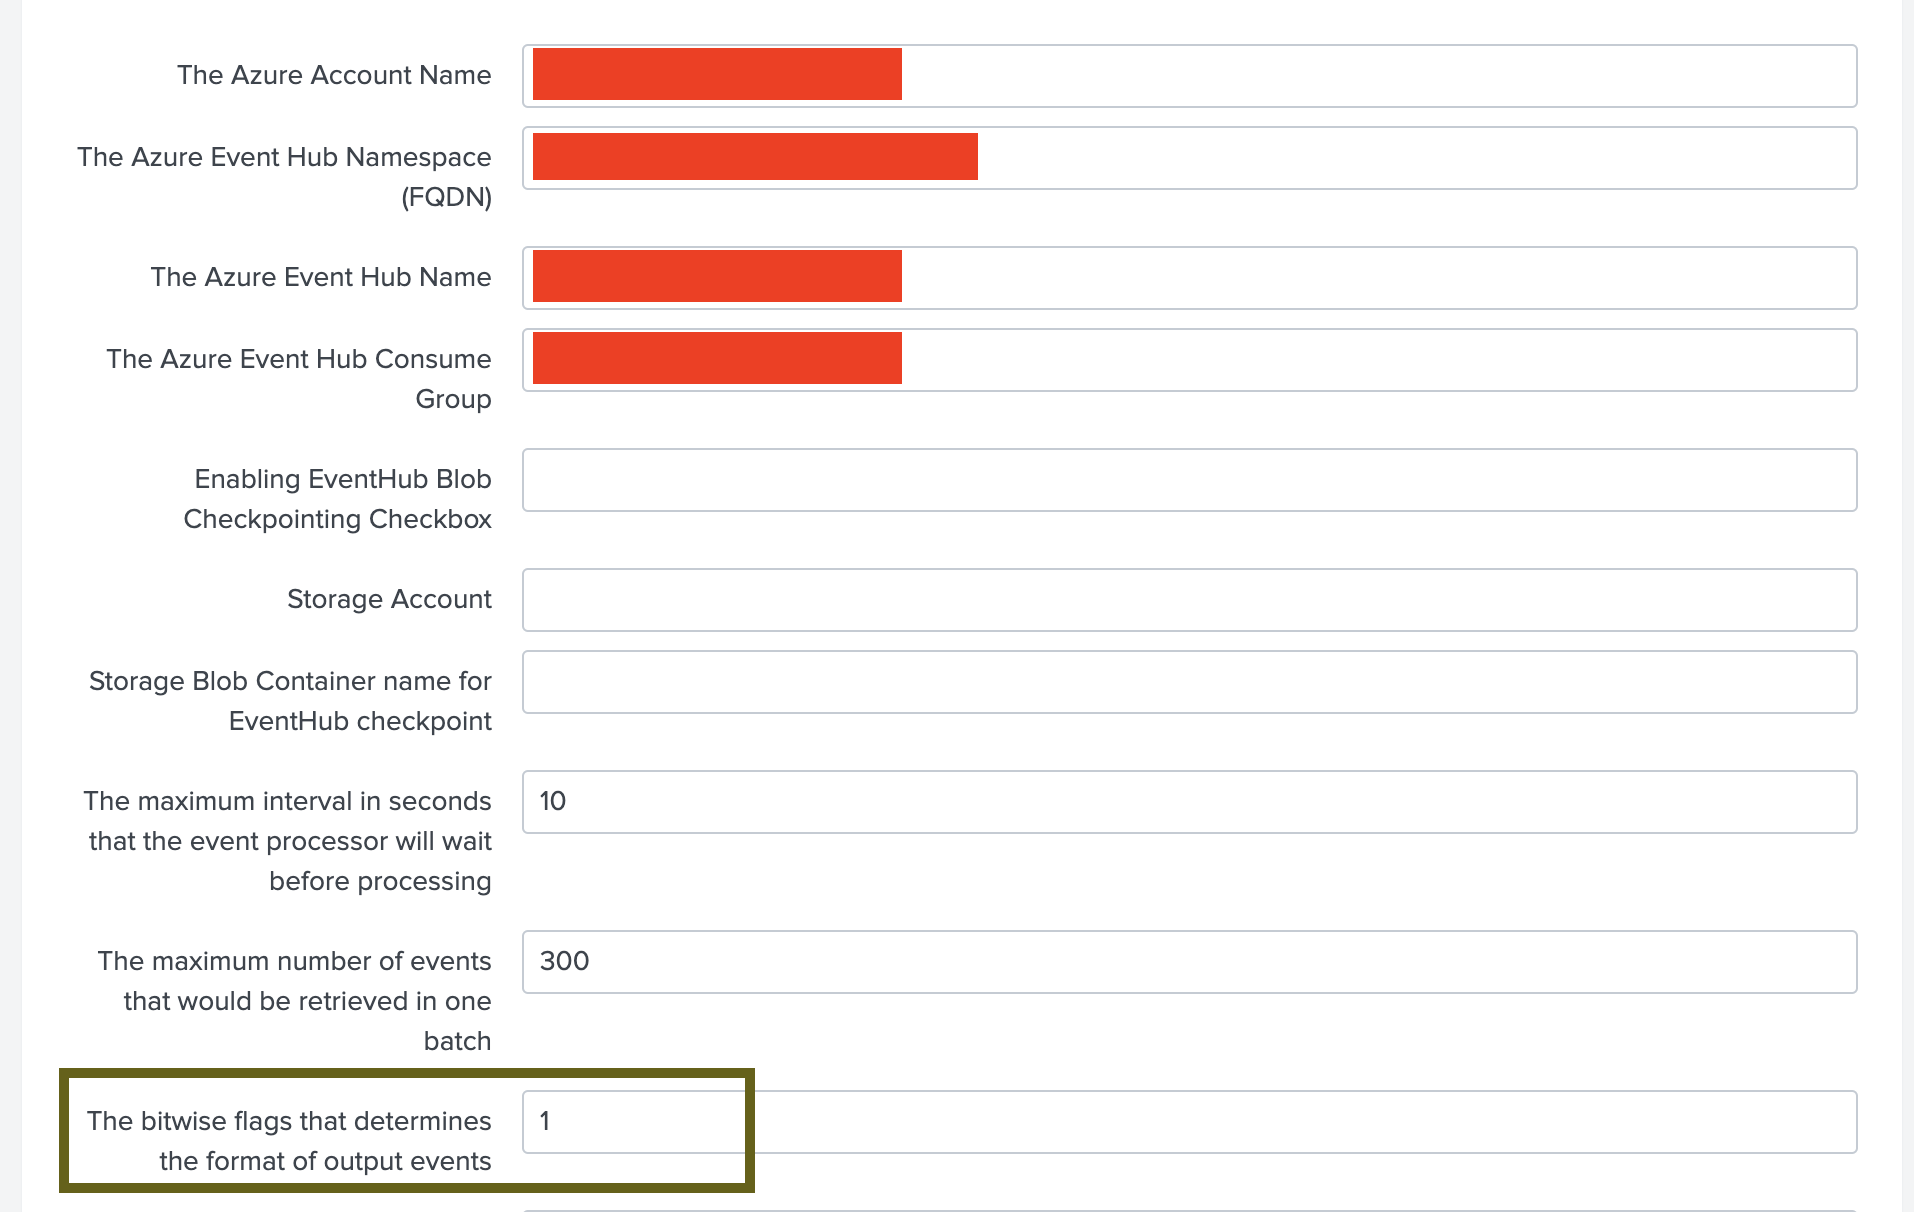Click the redacted Consume Group value
This screenshot has width=1914, height=1212.
click(715, 358)
